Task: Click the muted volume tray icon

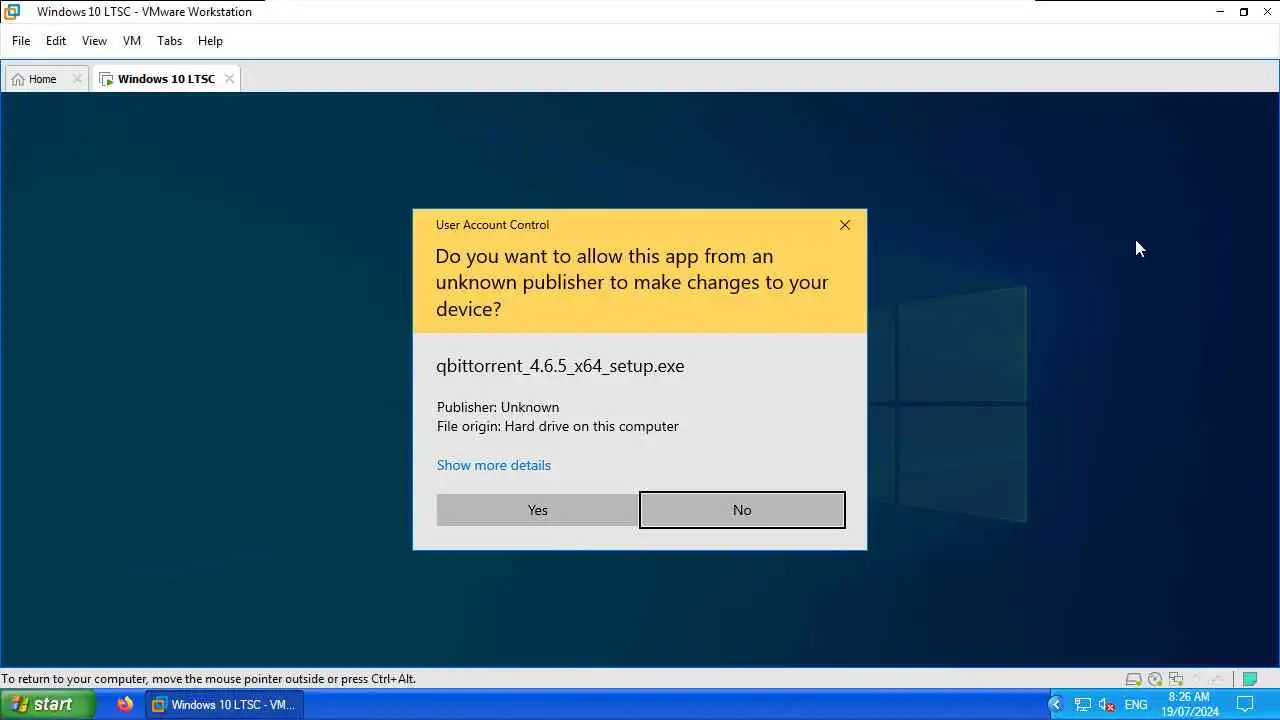Action: pyautogui.click(x=1106, y=705)
